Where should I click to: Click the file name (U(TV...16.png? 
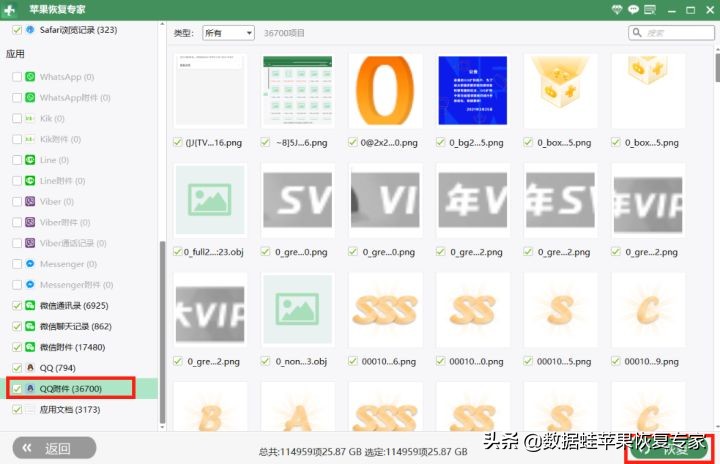pos(214,142)
